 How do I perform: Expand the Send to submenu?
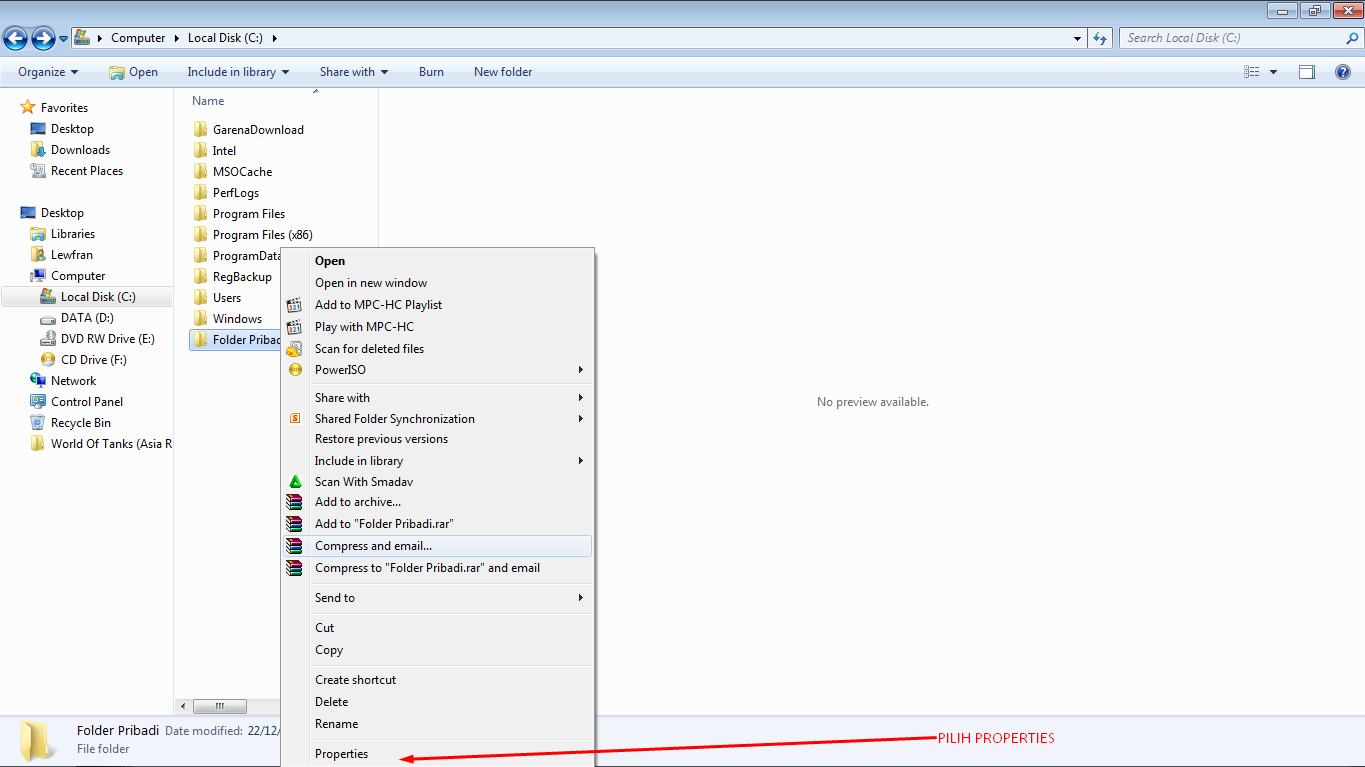coord(335,597)
